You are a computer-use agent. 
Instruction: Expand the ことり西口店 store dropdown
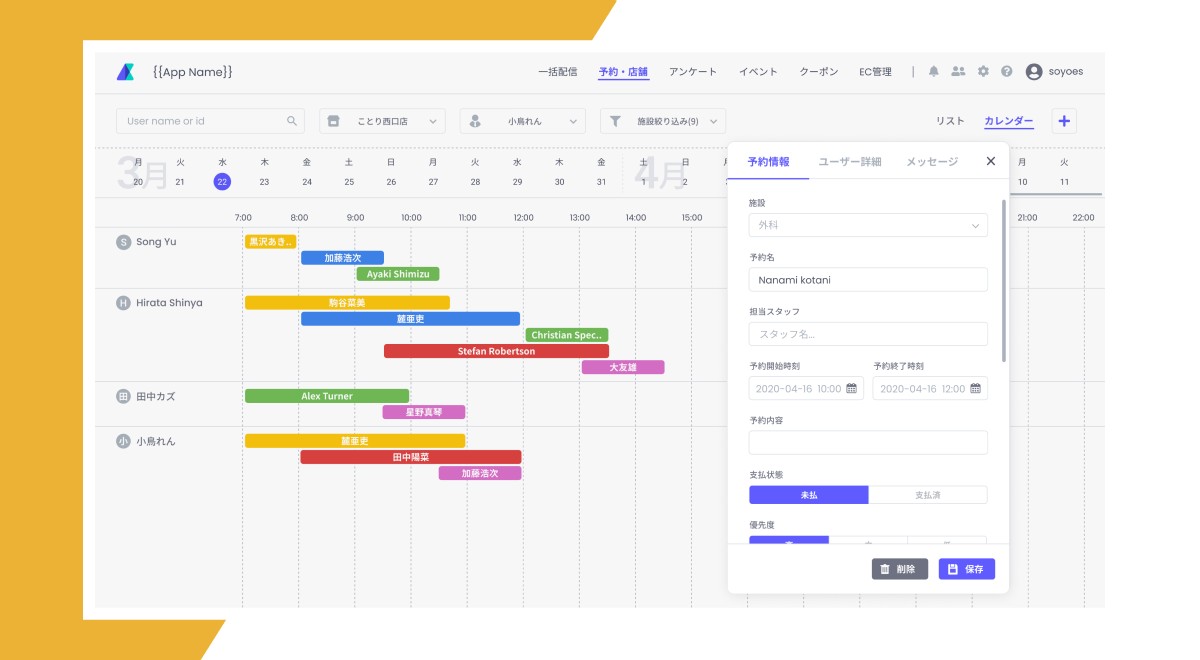tap(382, 121)
